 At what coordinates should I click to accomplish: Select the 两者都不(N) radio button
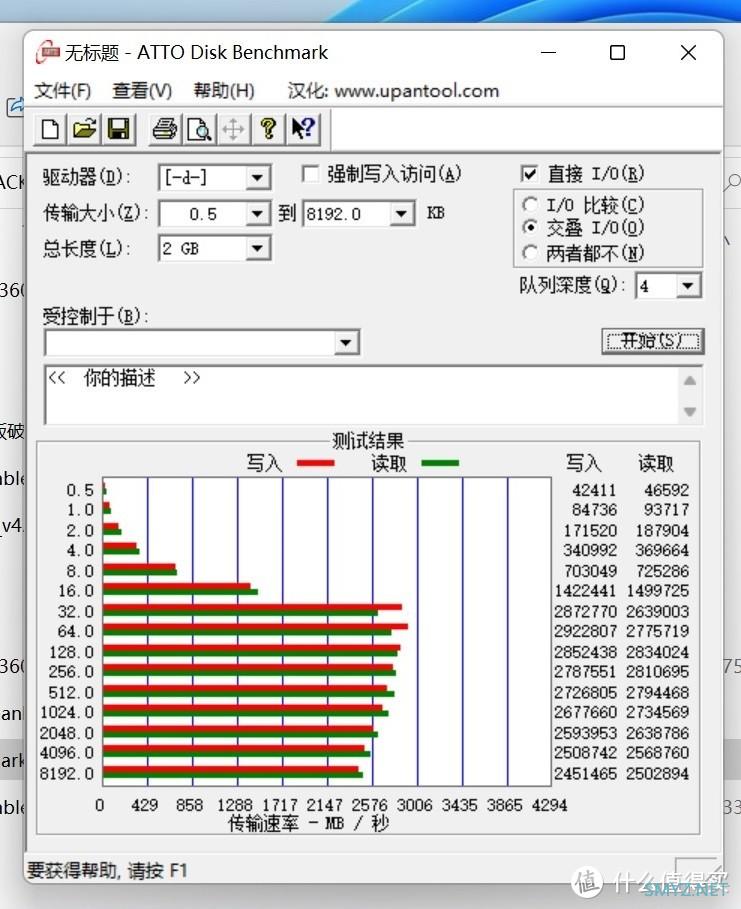point(529,253)
